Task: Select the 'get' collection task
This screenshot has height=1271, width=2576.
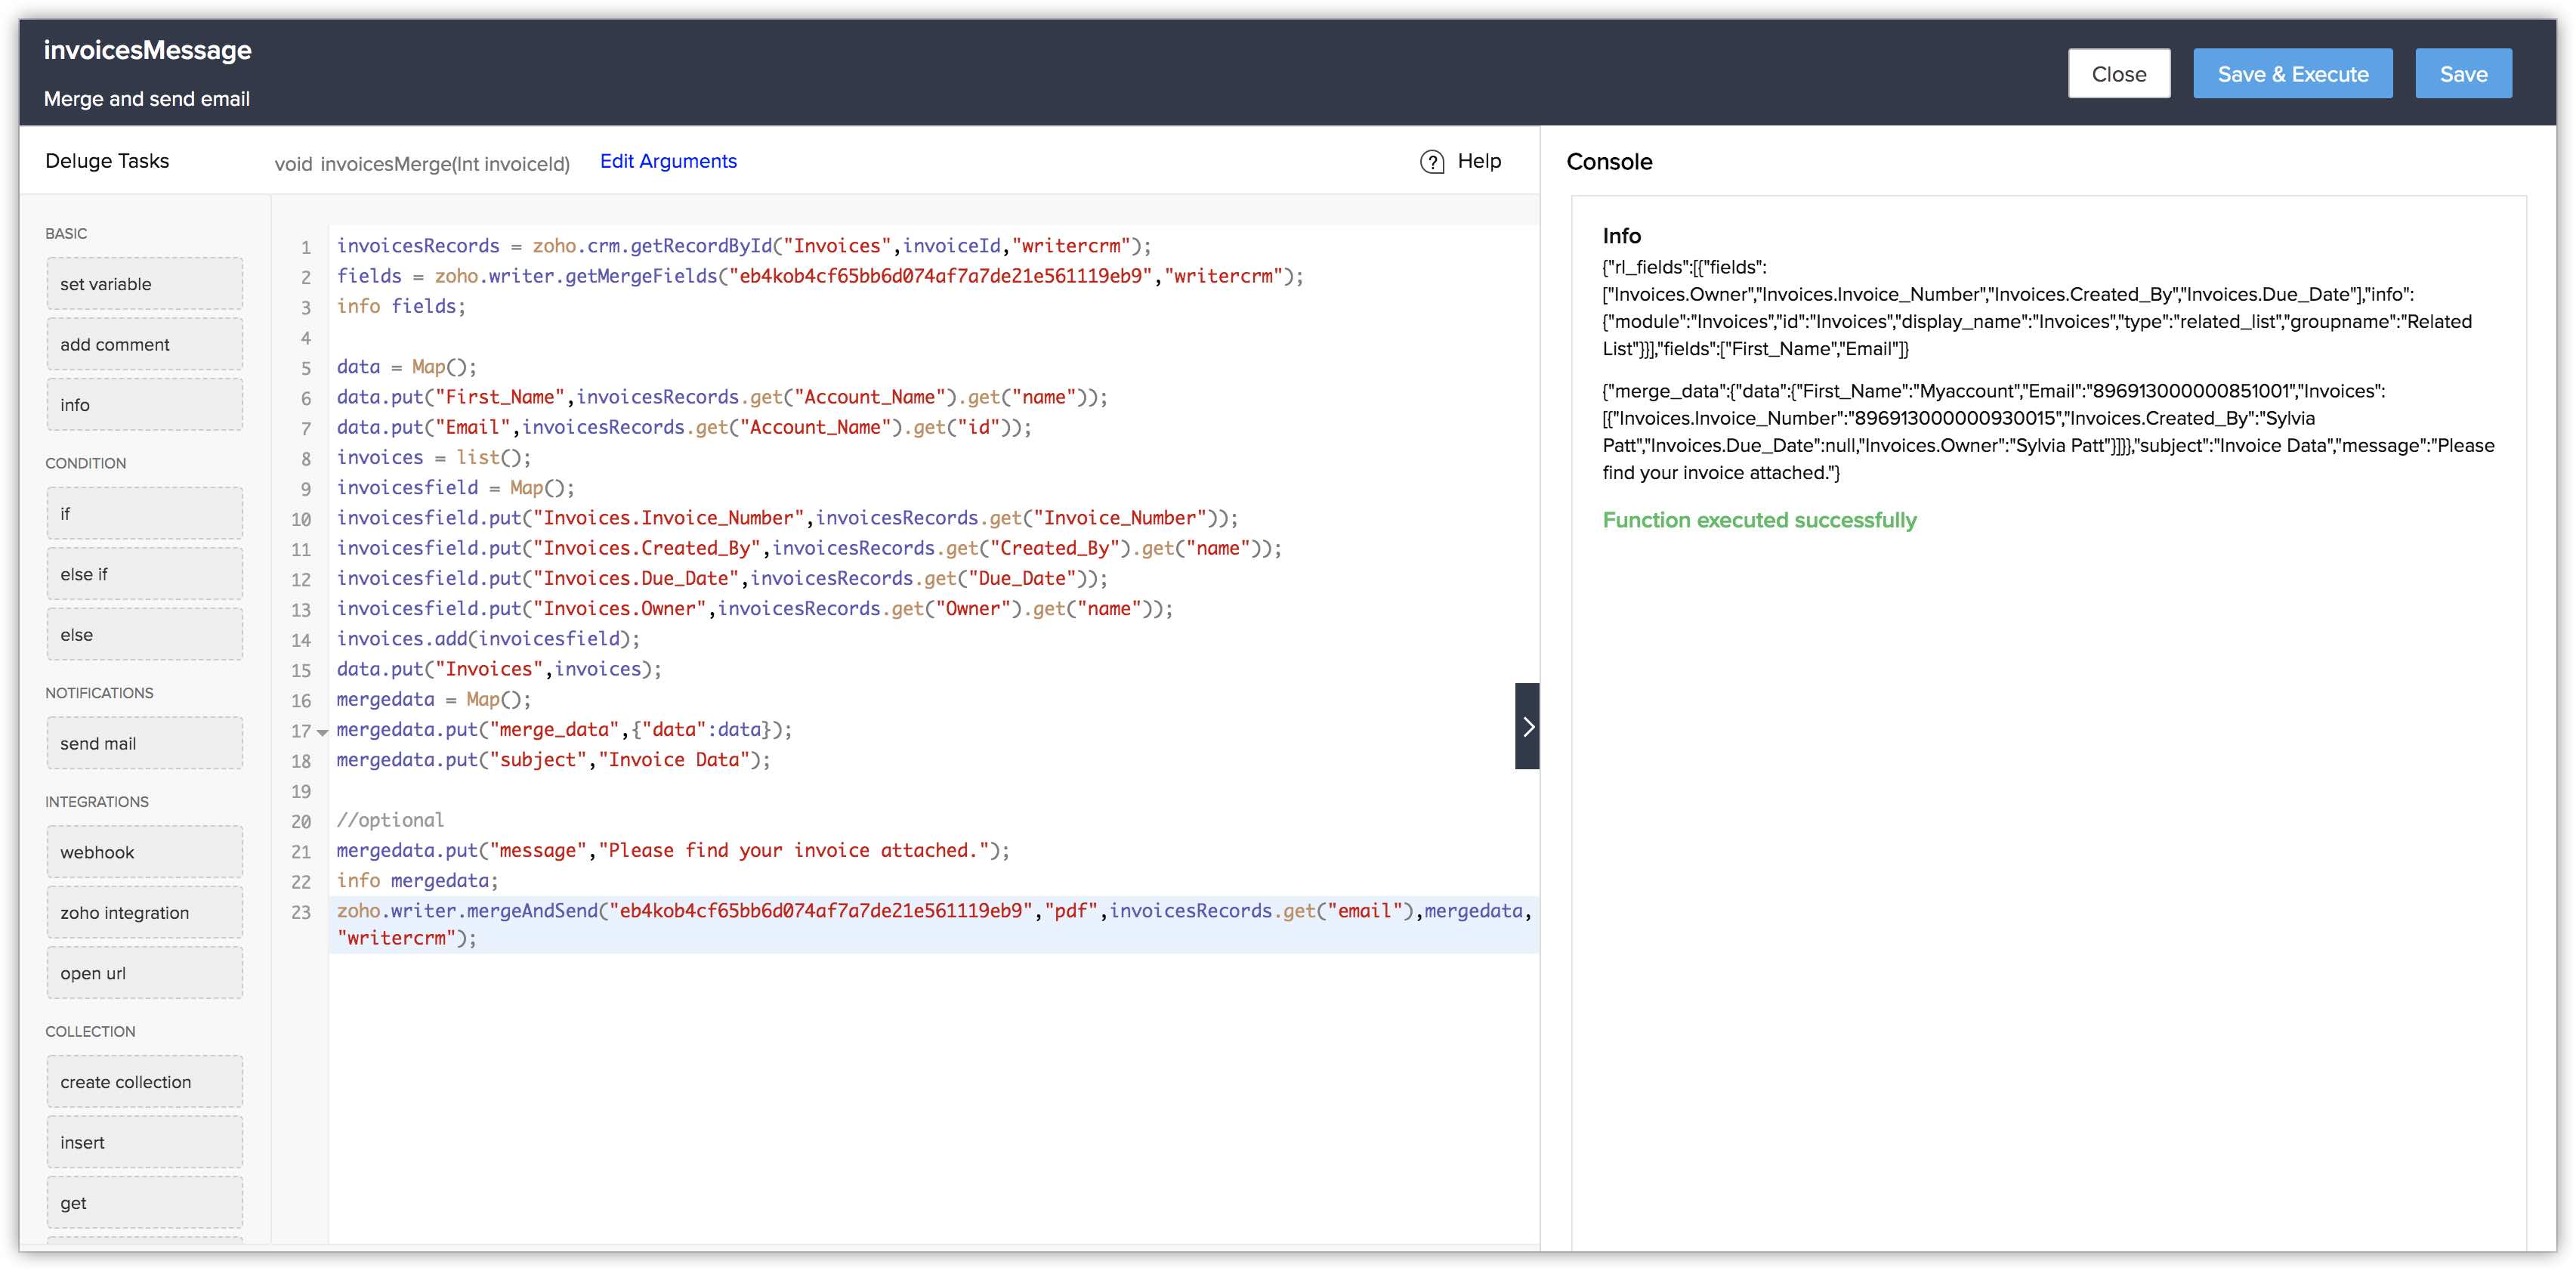Action: (x=145, y=1203)
